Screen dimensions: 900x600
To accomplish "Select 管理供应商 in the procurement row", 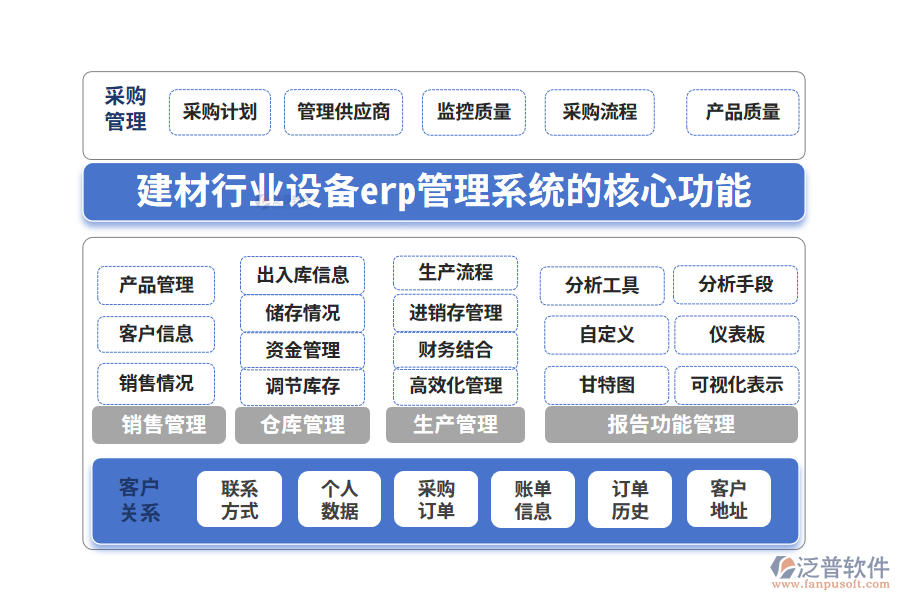I will pos(344,112).
